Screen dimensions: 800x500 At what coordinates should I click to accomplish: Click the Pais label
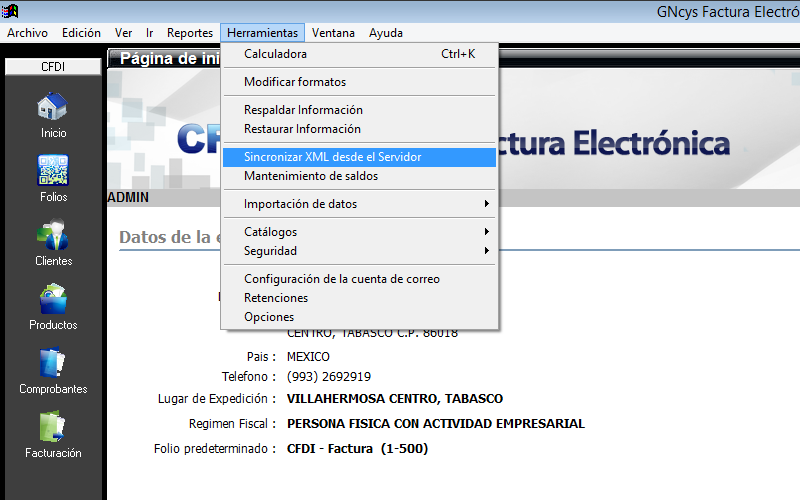tap(261, 357)
